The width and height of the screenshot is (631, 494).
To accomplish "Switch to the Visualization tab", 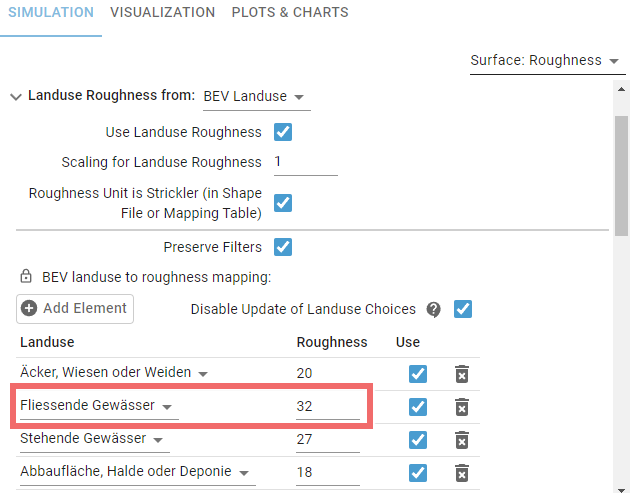I will (x=162, y=13).
